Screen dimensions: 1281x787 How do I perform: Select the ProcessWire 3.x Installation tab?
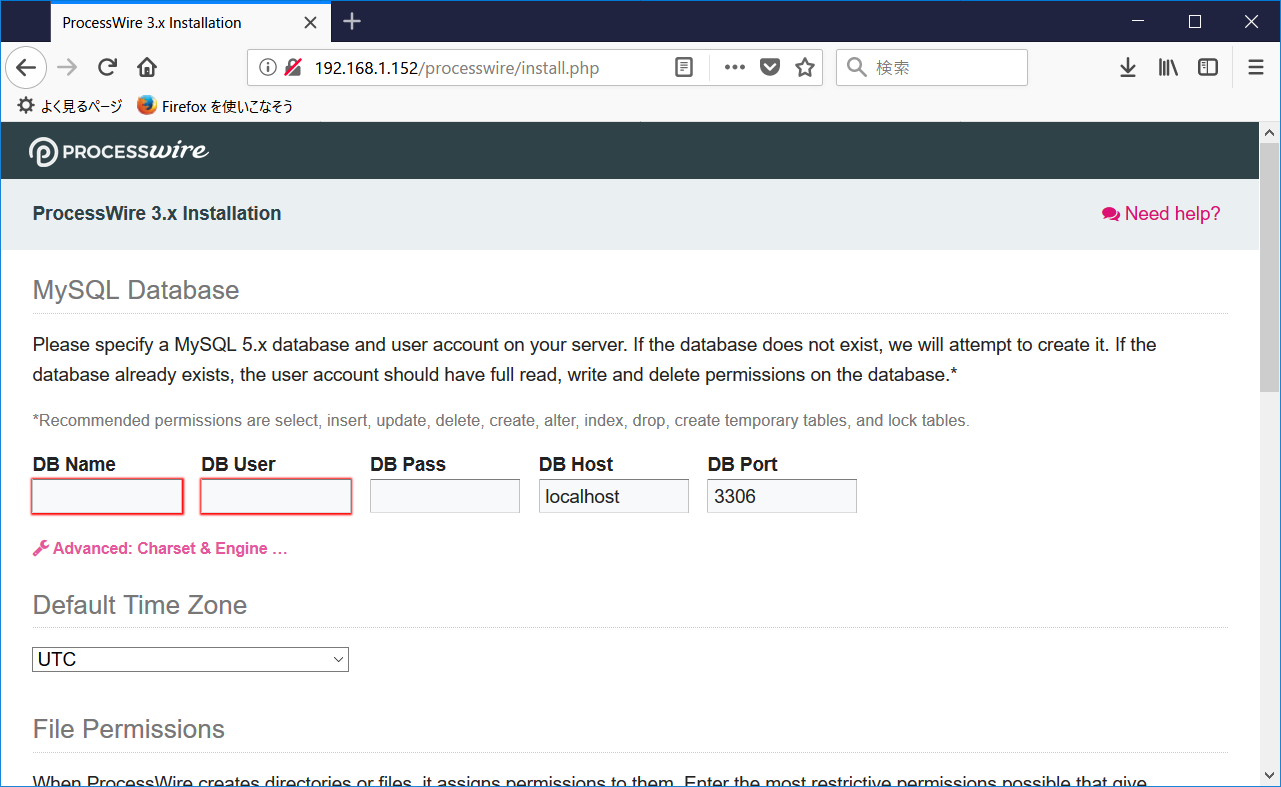point(150,22)
